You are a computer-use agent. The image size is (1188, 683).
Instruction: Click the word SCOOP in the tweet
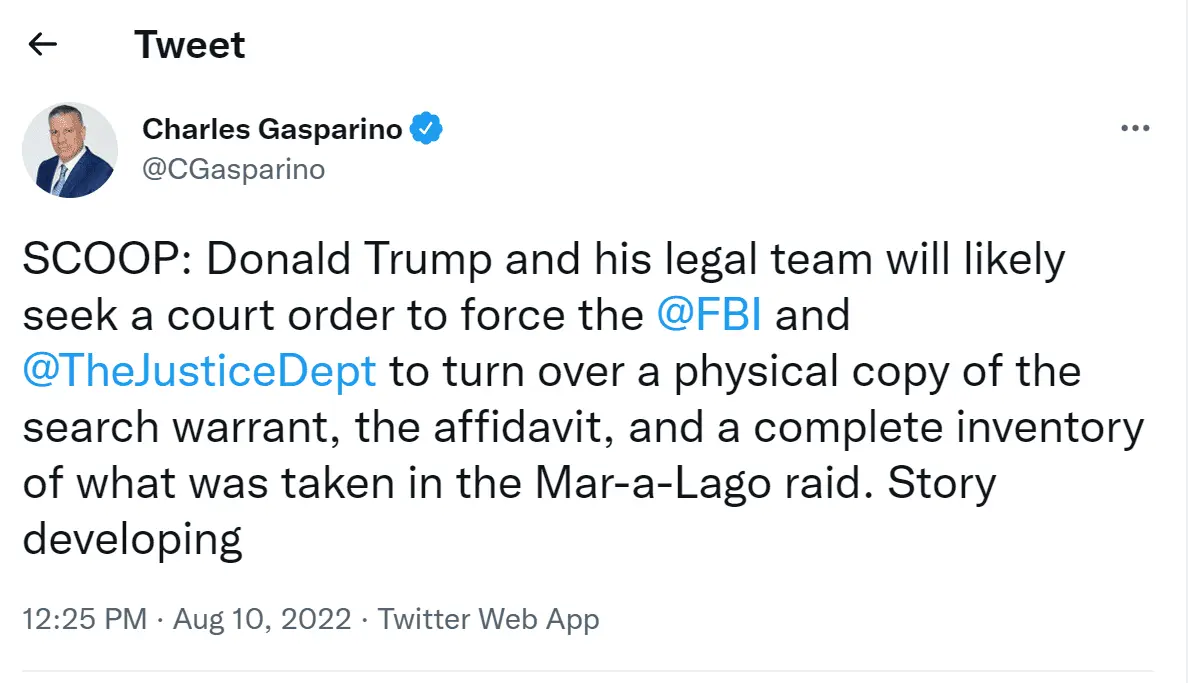click(x=94, y=260)
